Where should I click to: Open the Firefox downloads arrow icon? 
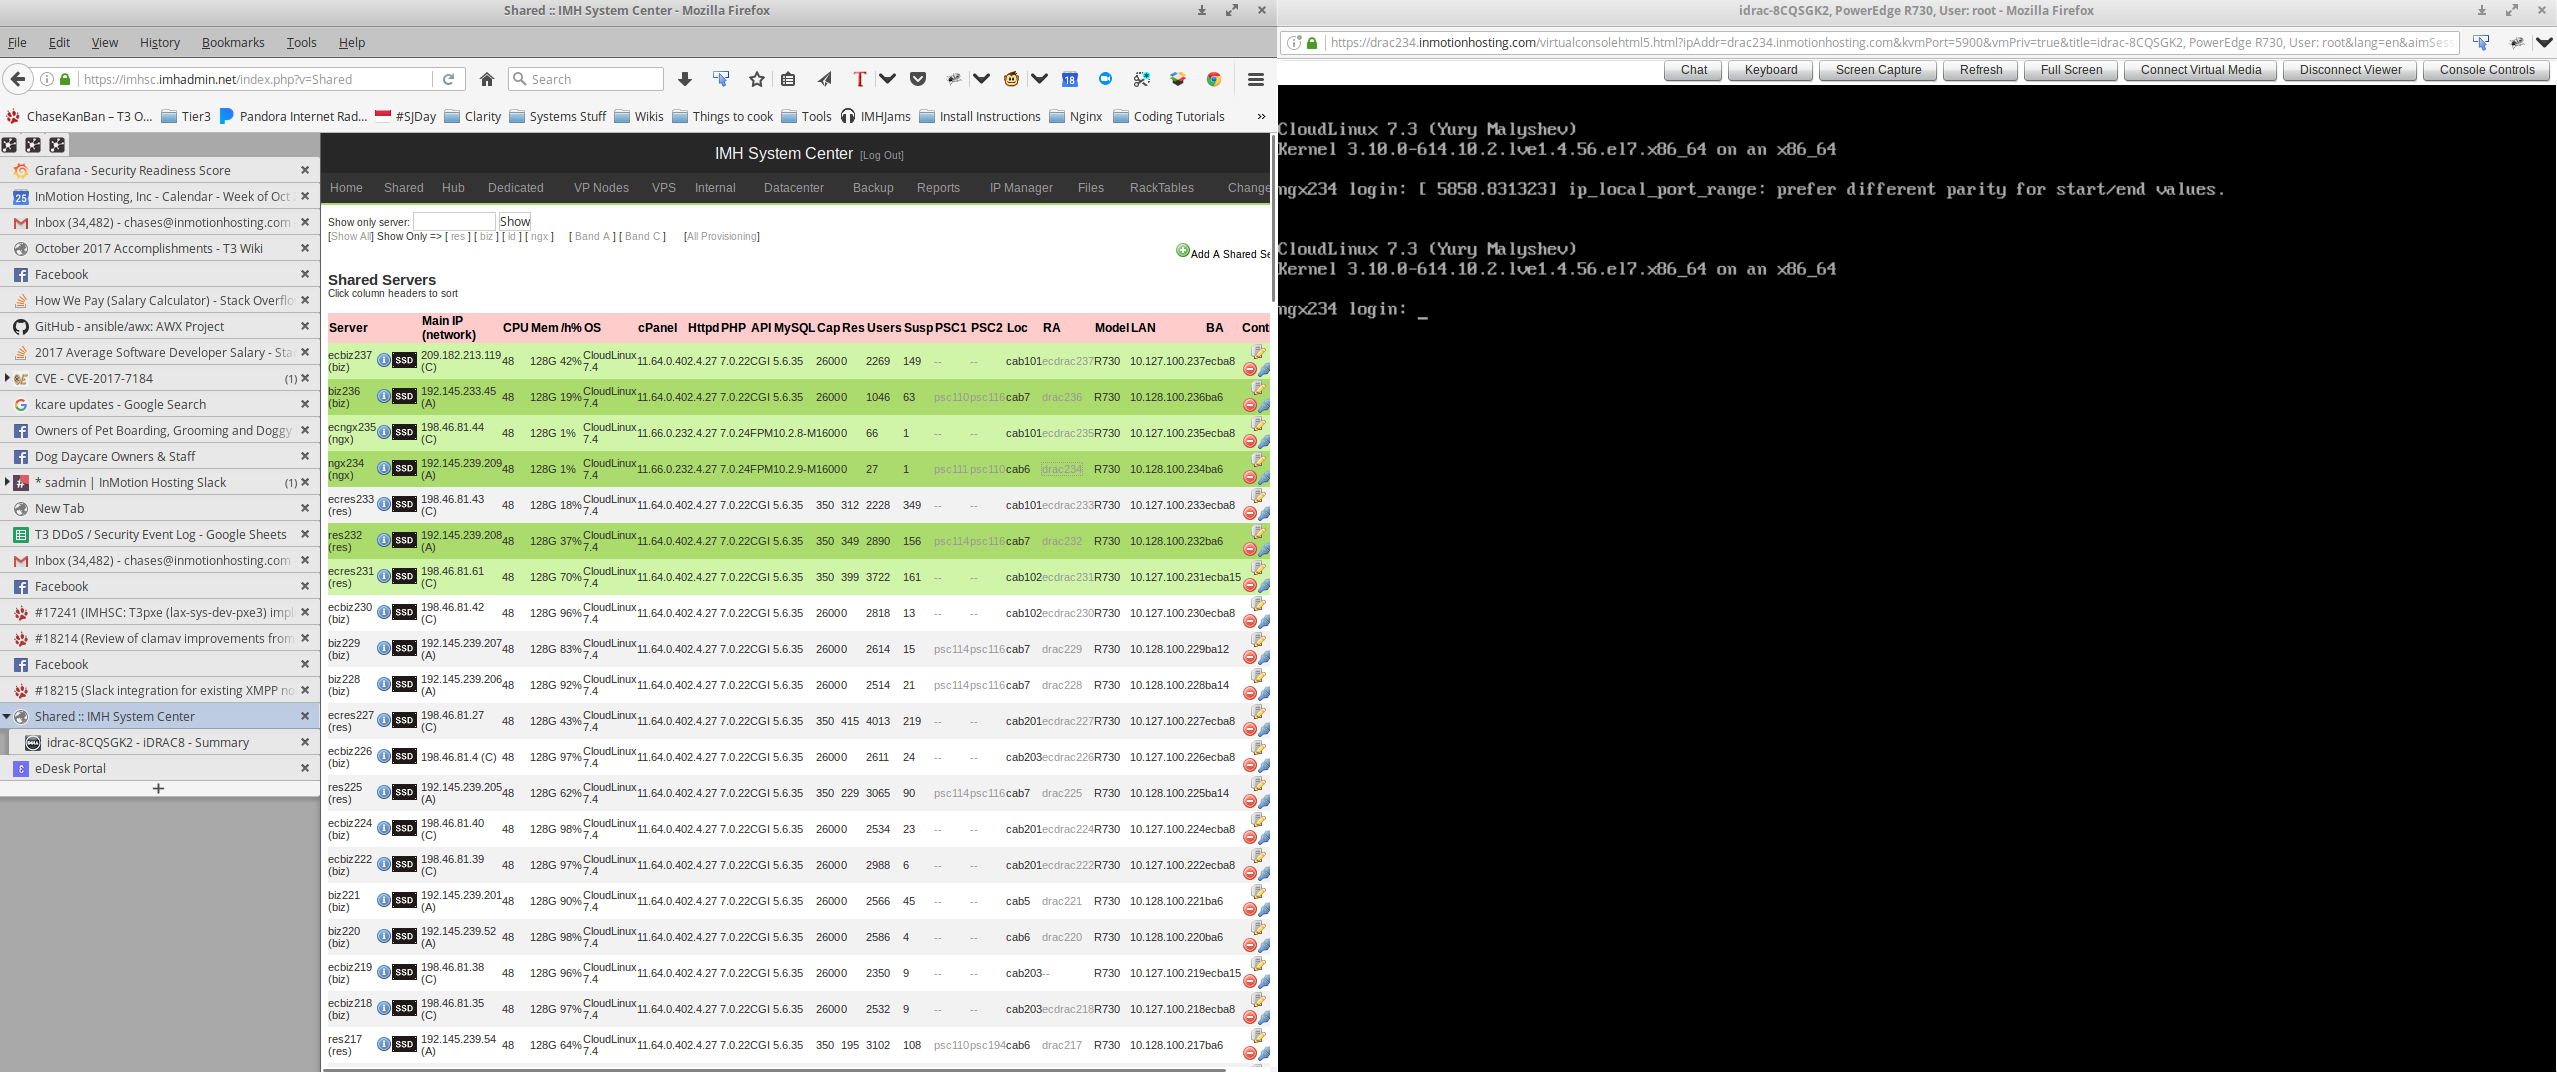pyautogui.click(x=685, y=79)
